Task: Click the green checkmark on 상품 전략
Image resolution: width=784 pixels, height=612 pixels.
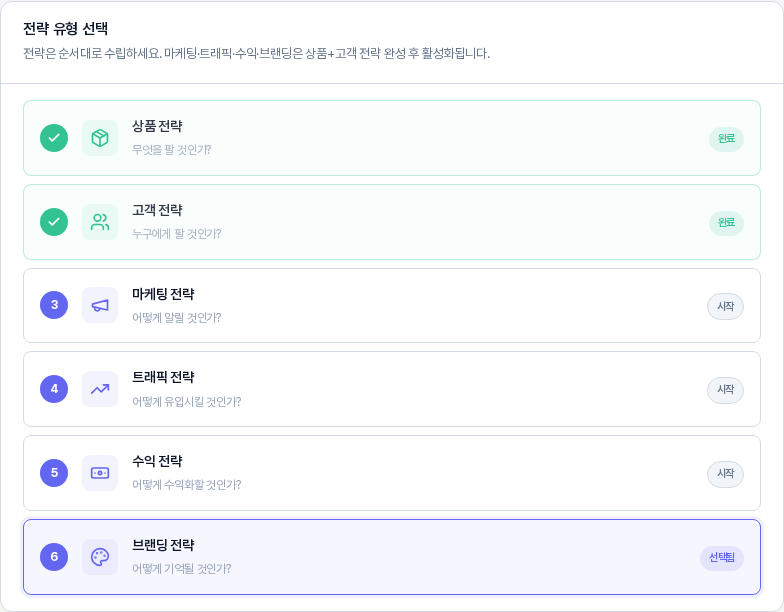Action: tap(54, 138)
